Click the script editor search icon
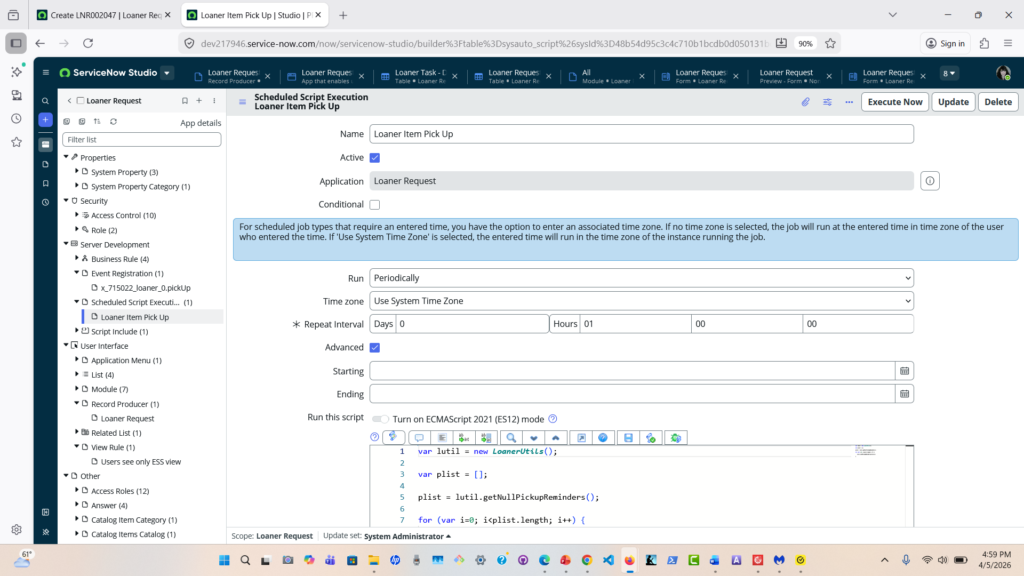The image size is (1024, 576). [x=511, y=438]
